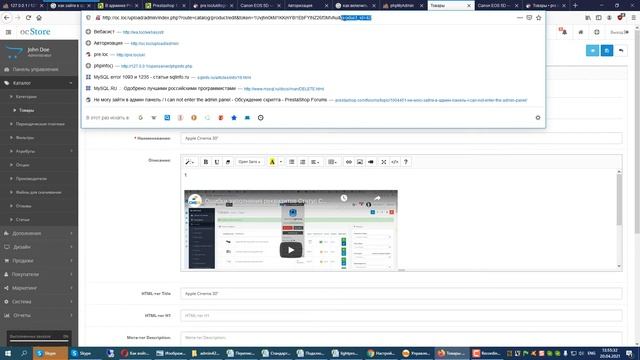
Task: Click the insert link icon
Action: coord(349,162)
